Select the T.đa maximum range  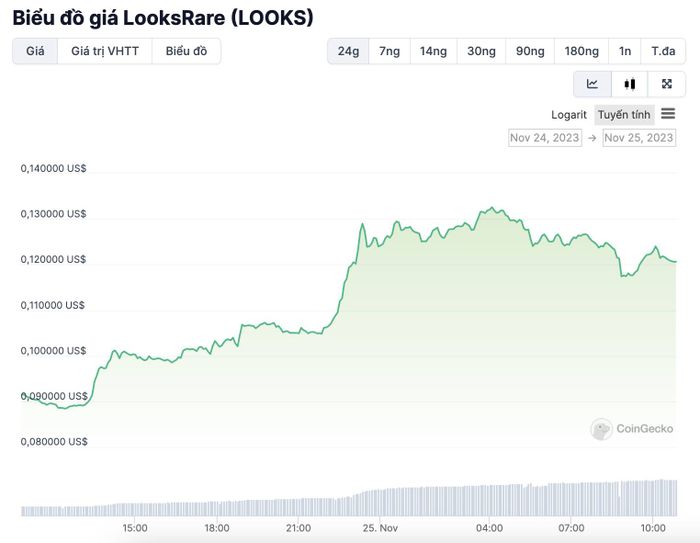coord(663,51)
